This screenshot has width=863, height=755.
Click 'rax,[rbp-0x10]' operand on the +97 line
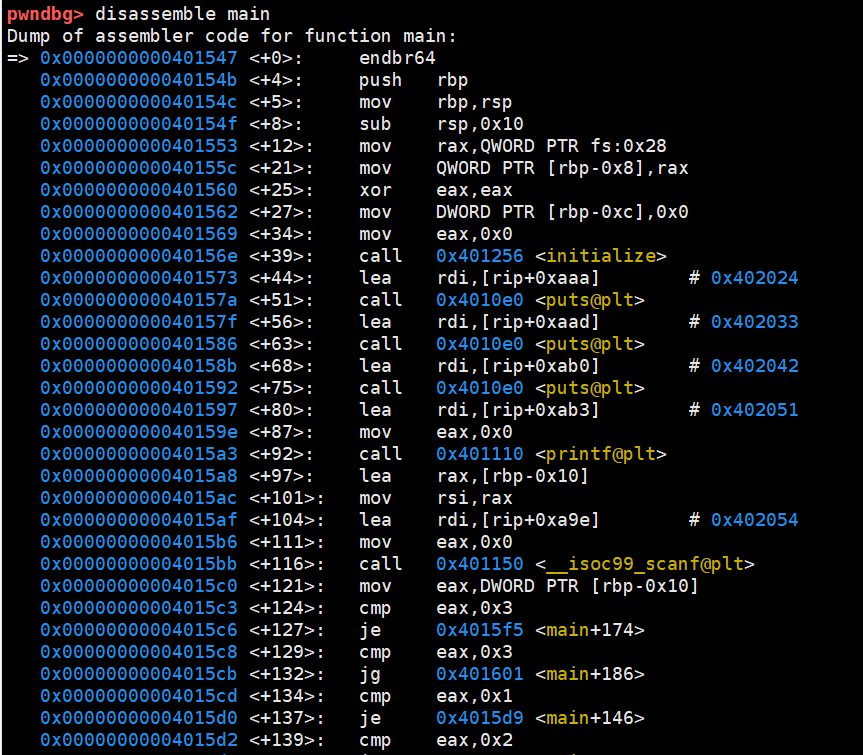coord(512,476)
